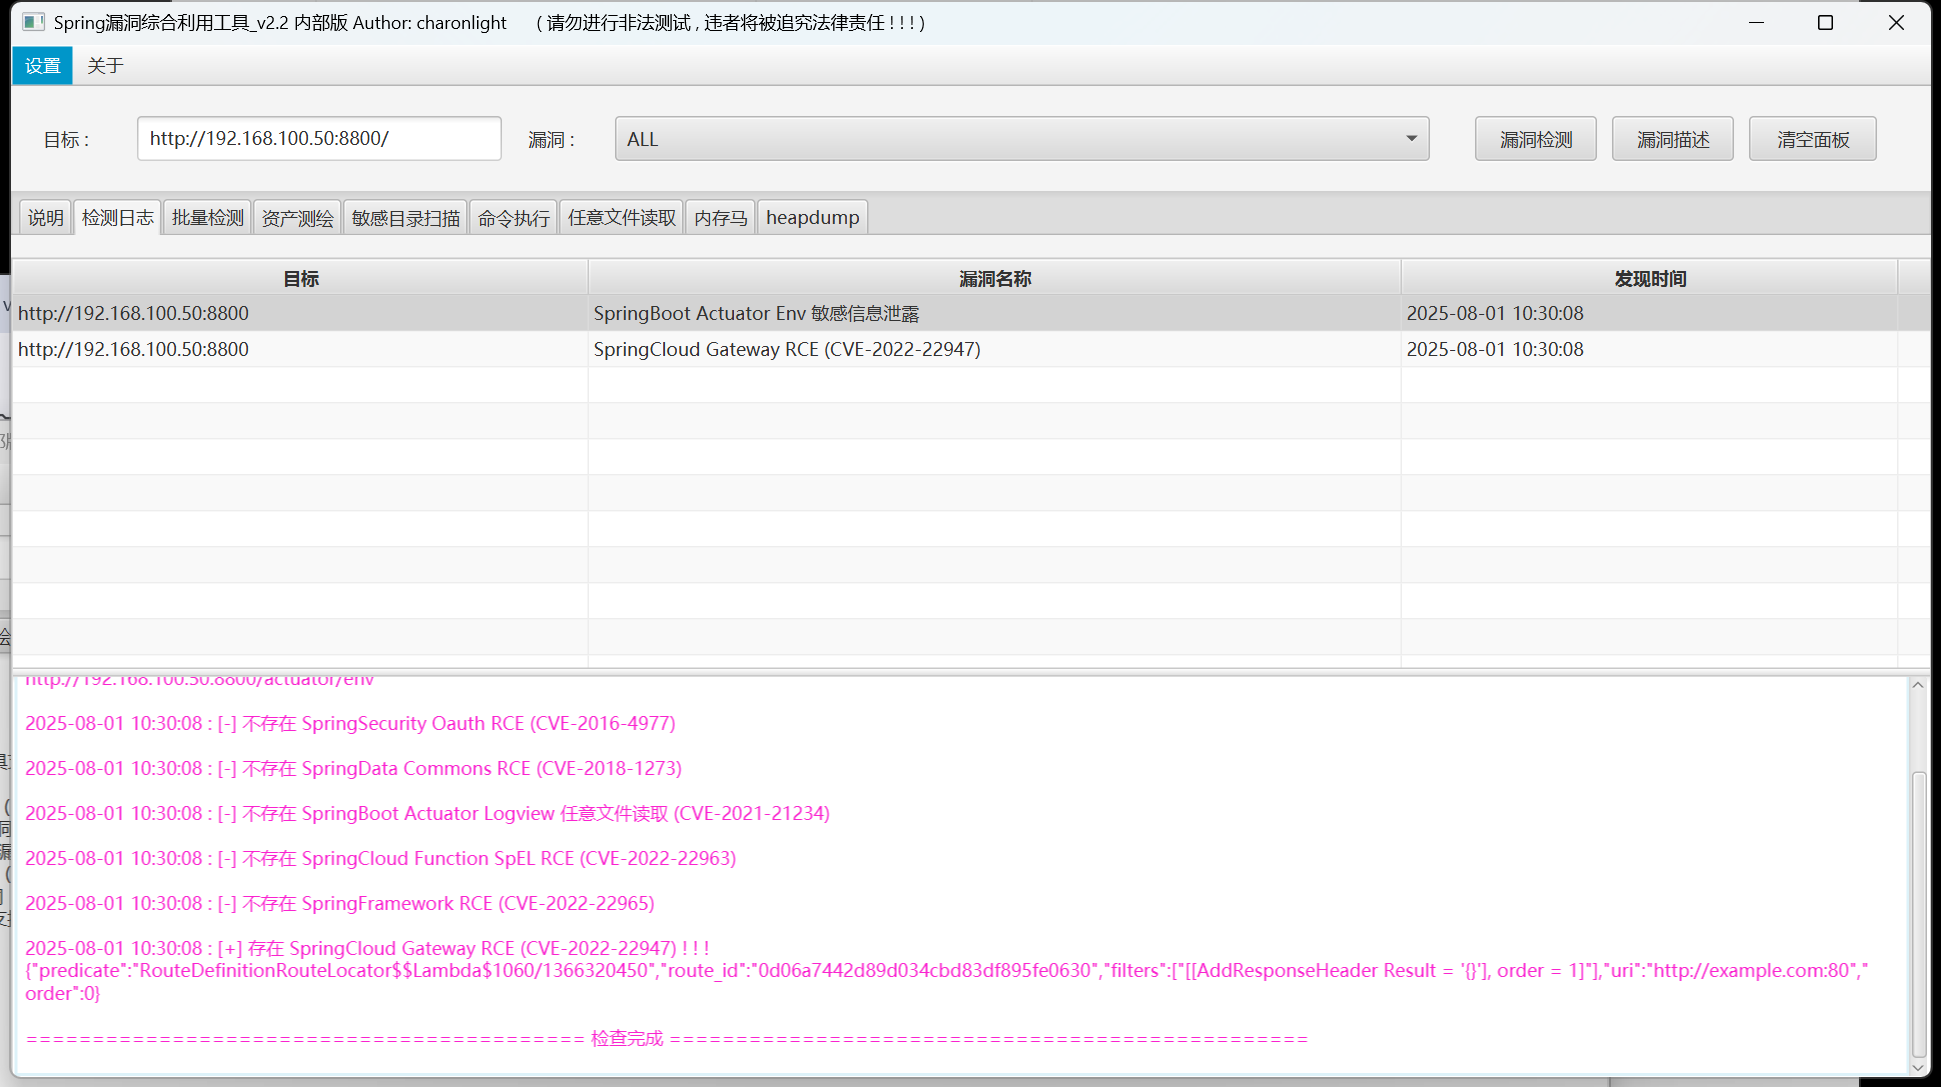Open the 设置 menu
This screenshot has width=1941, height=1087.
pyautogui.click(x=42, y=66)
